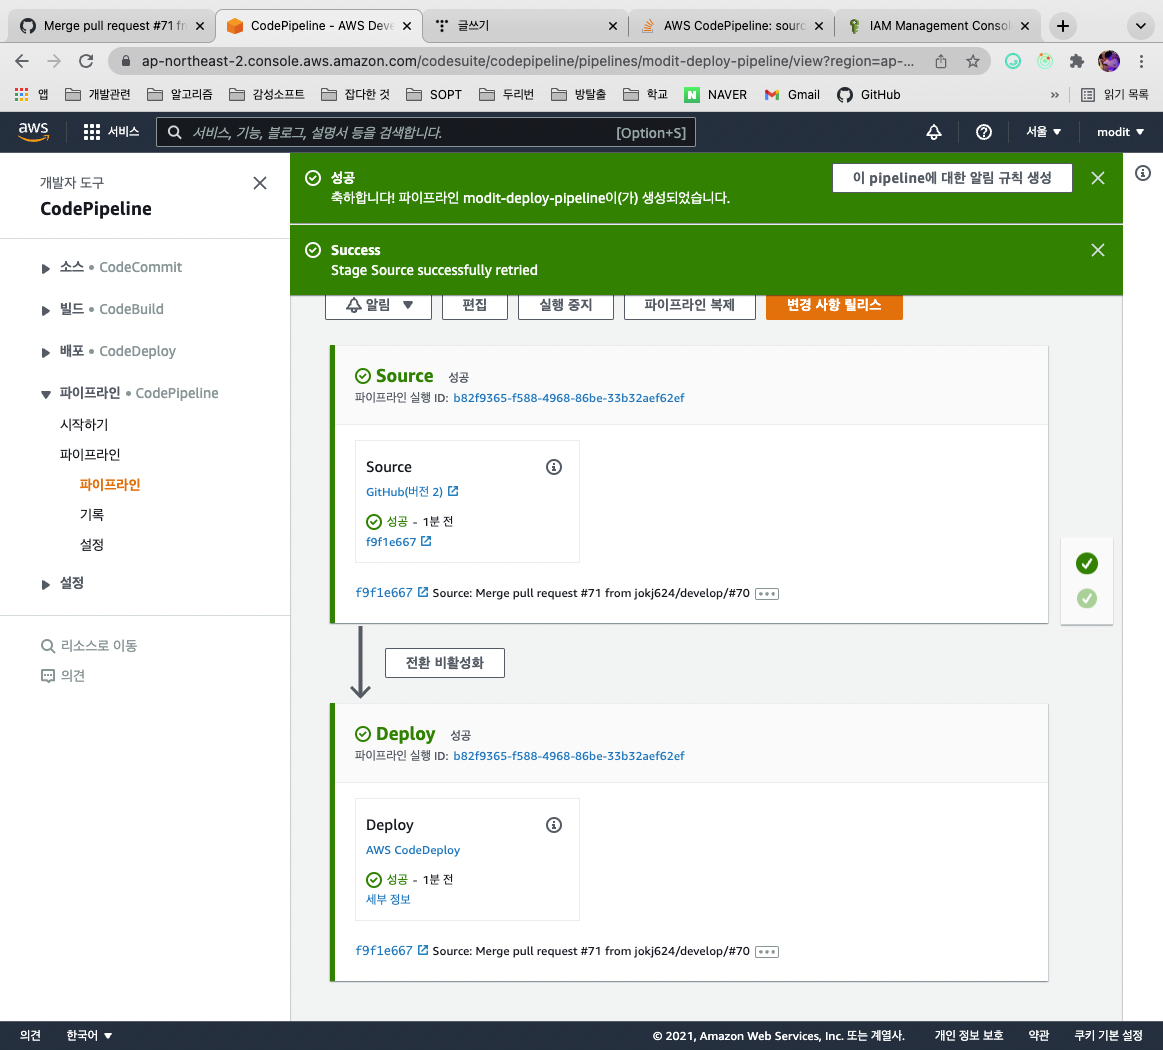Screen dimensions: 1163x1050
Task: Focus the AWS services search field
Action: pos(426,132)
